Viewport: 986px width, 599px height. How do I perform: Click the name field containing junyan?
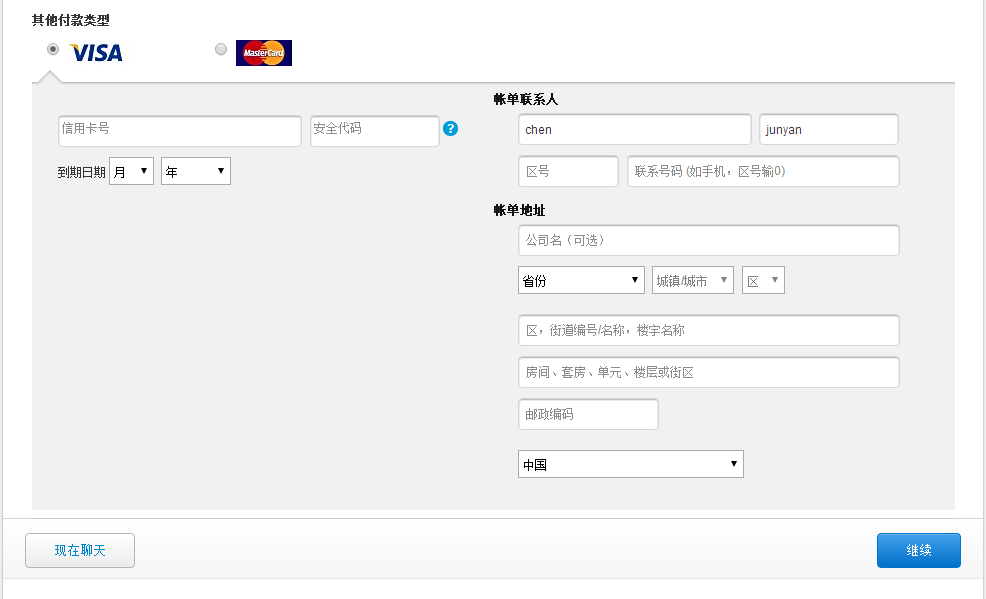(x=829, y=129)
